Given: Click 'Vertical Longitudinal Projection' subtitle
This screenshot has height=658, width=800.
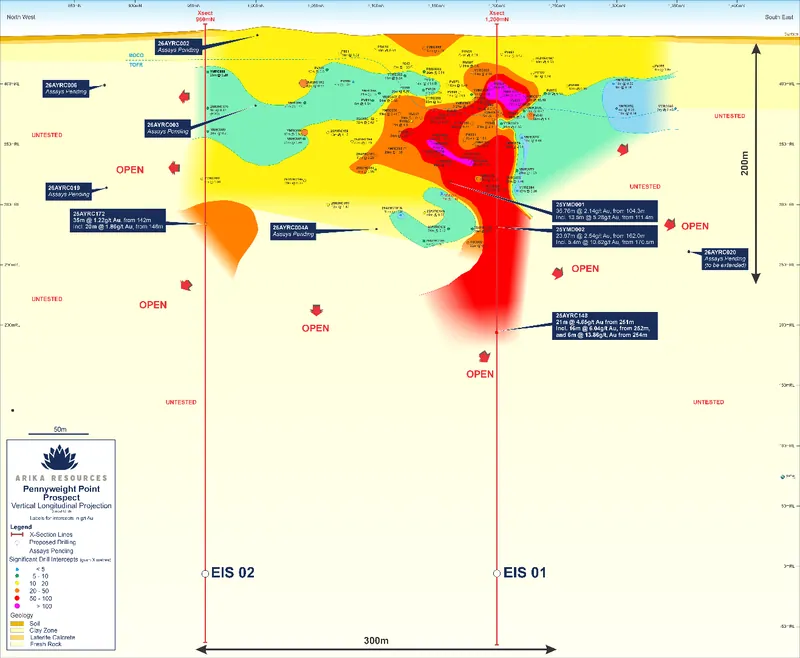Looking at the screenshot, I should point(61,505).
